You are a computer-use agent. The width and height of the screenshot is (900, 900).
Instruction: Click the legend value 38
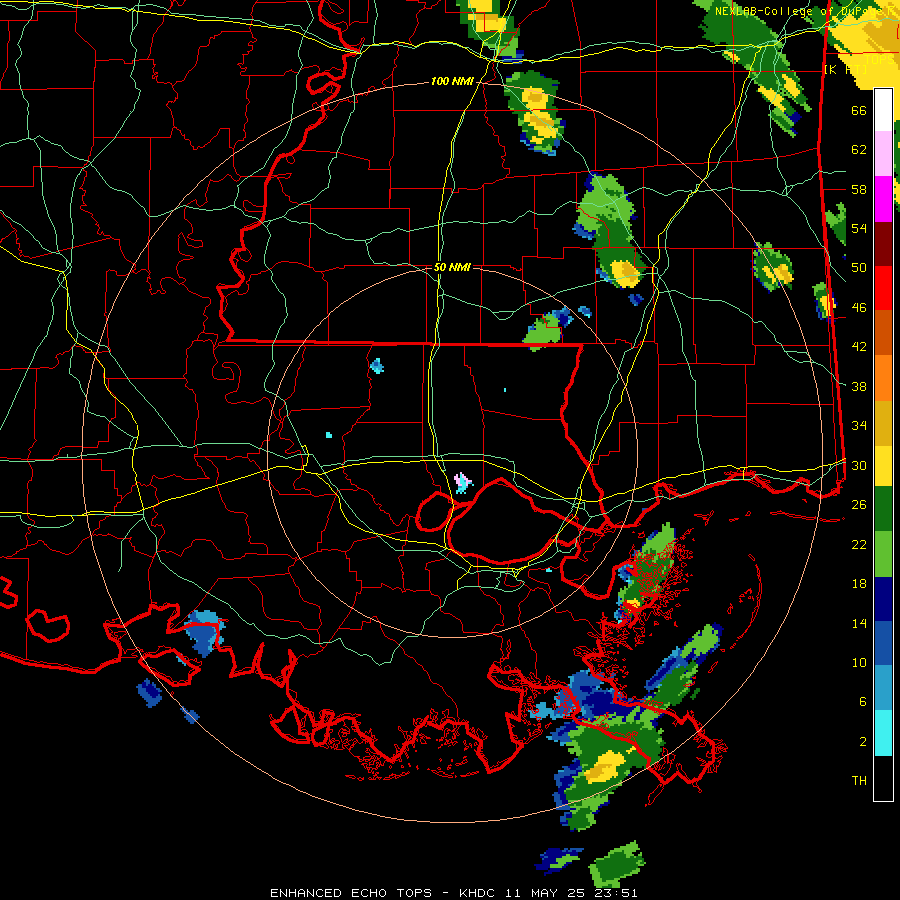[859, 386]
